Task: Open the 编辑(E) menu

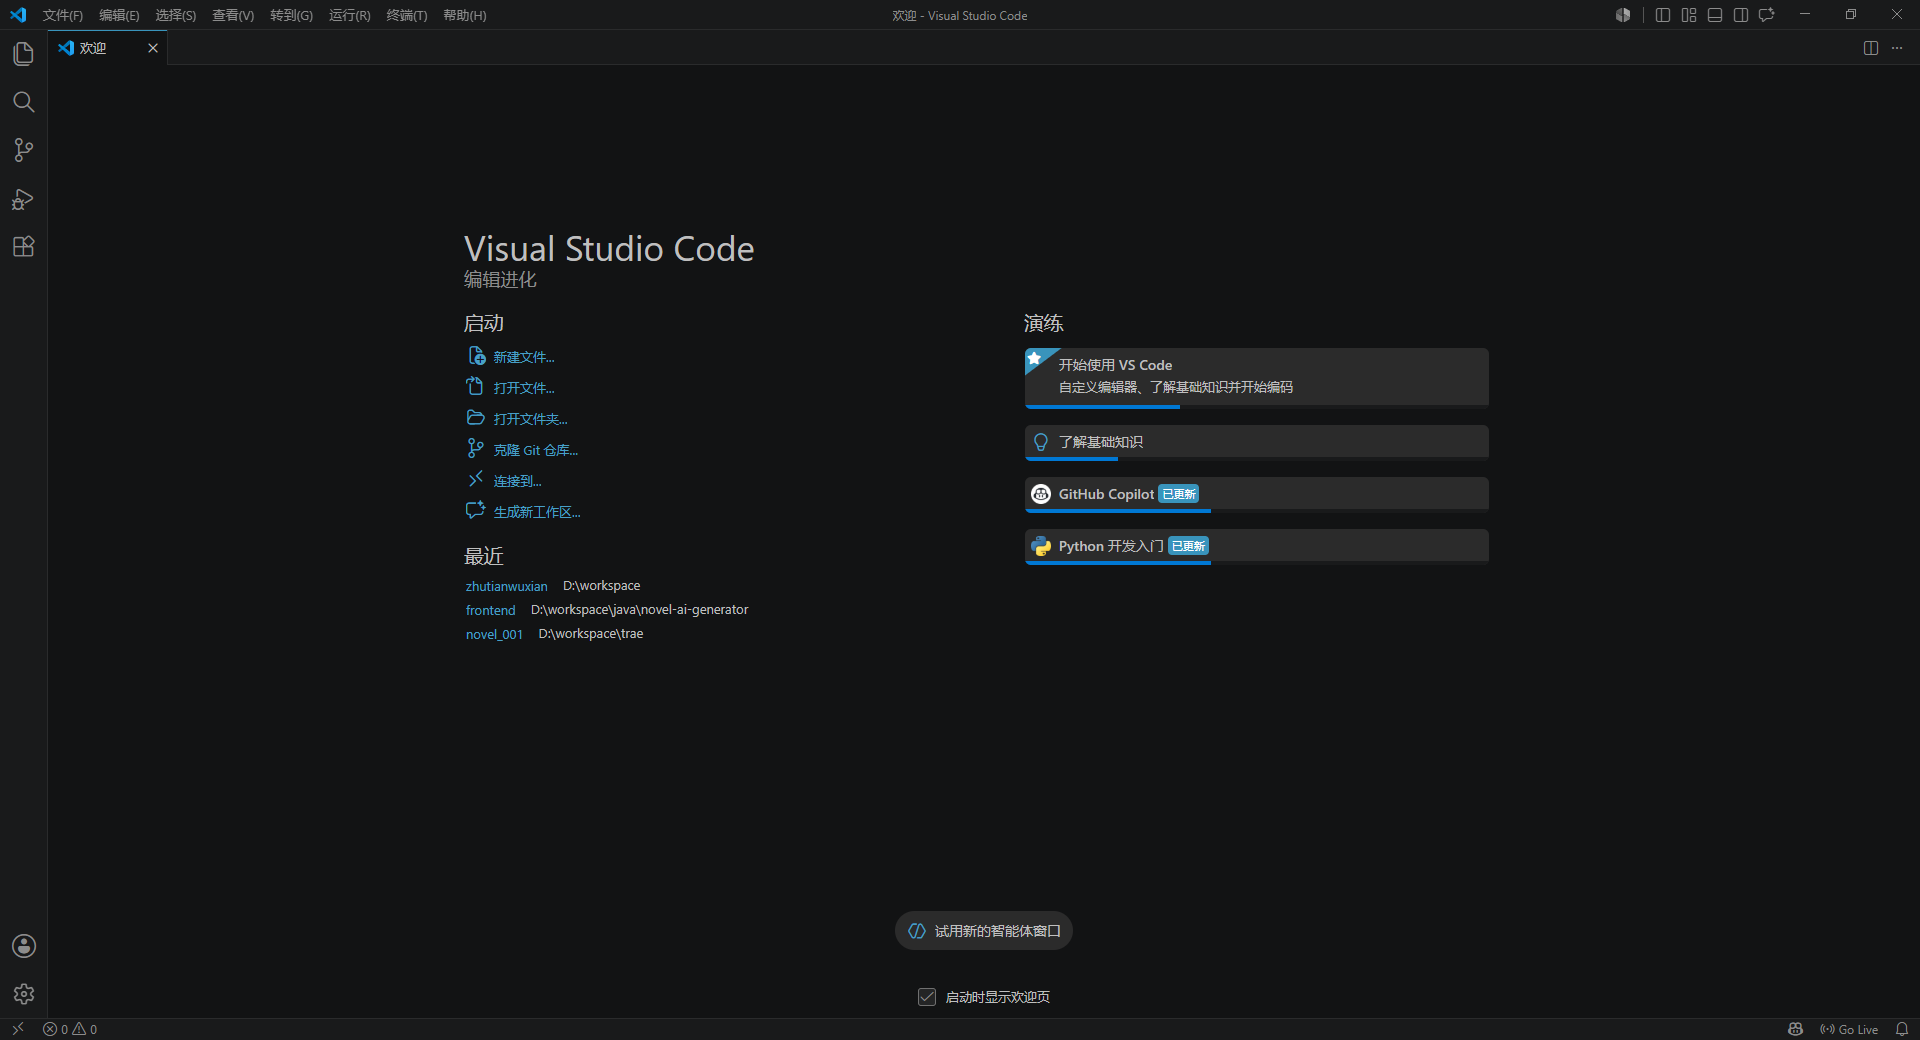Action: click(x=119, y=15)
